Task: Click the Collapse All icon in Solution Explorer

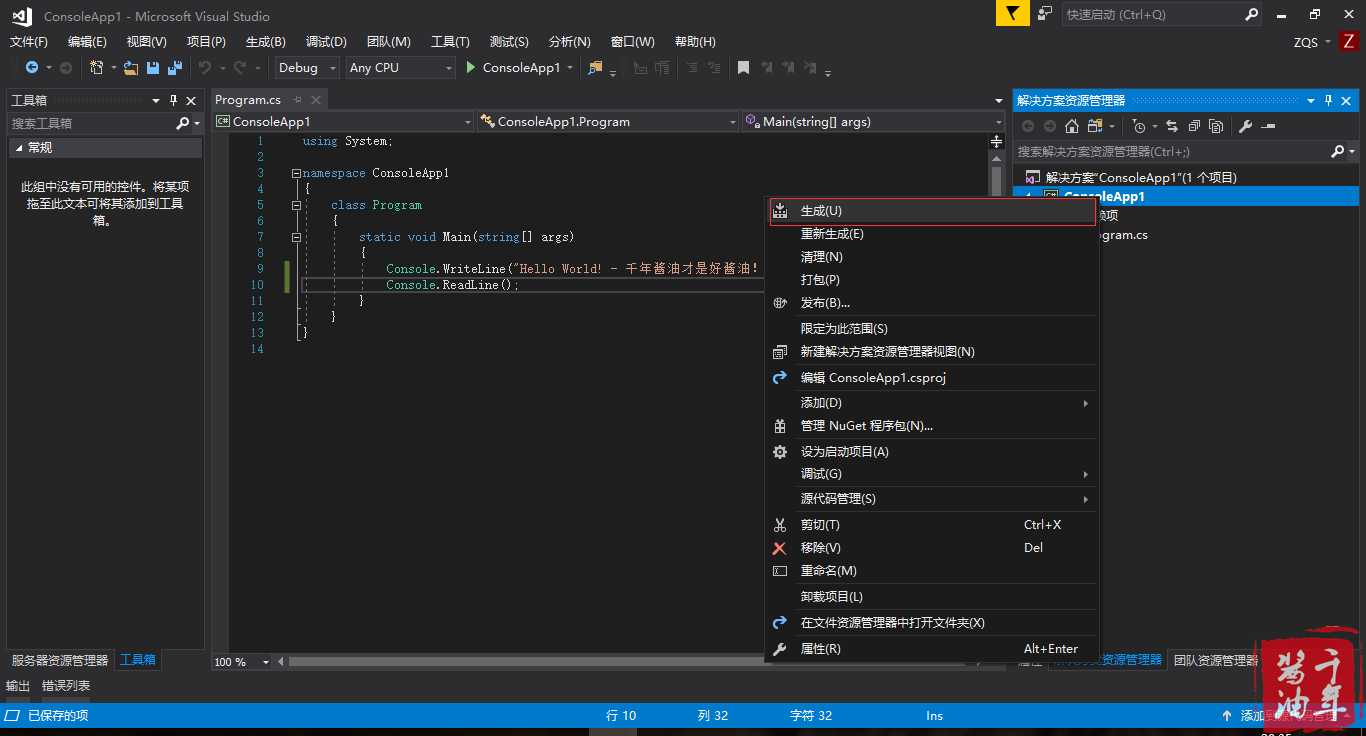Action: click(x=1194, y=126)
